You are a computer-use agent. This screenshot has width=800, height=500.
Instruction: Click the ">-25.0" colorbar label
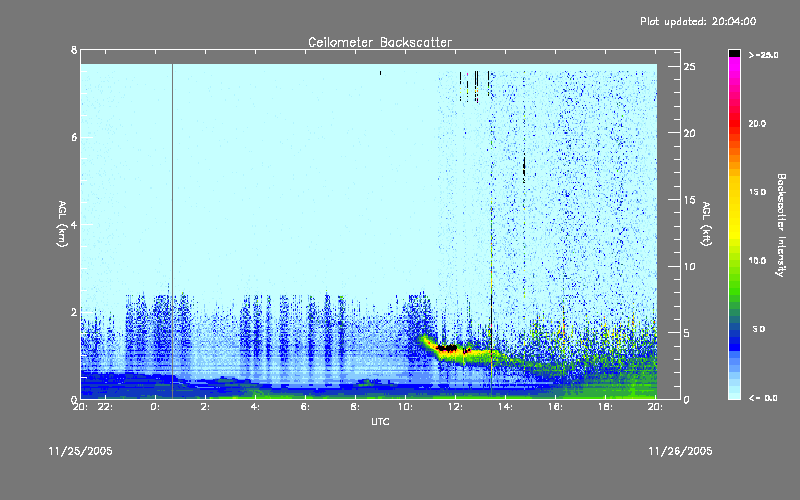pos(763,55)
